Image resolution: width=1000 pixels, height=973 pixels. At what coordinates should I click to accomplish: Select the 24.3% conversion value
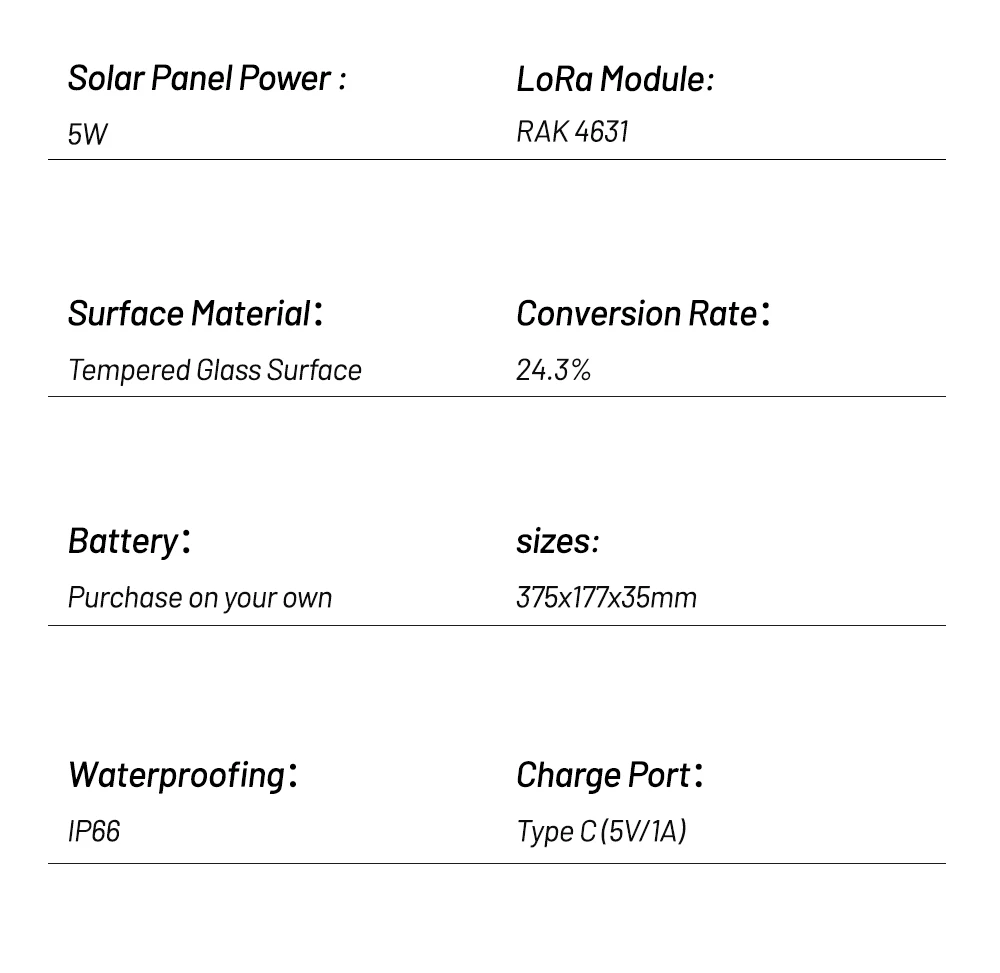click(x=553, y=370)
